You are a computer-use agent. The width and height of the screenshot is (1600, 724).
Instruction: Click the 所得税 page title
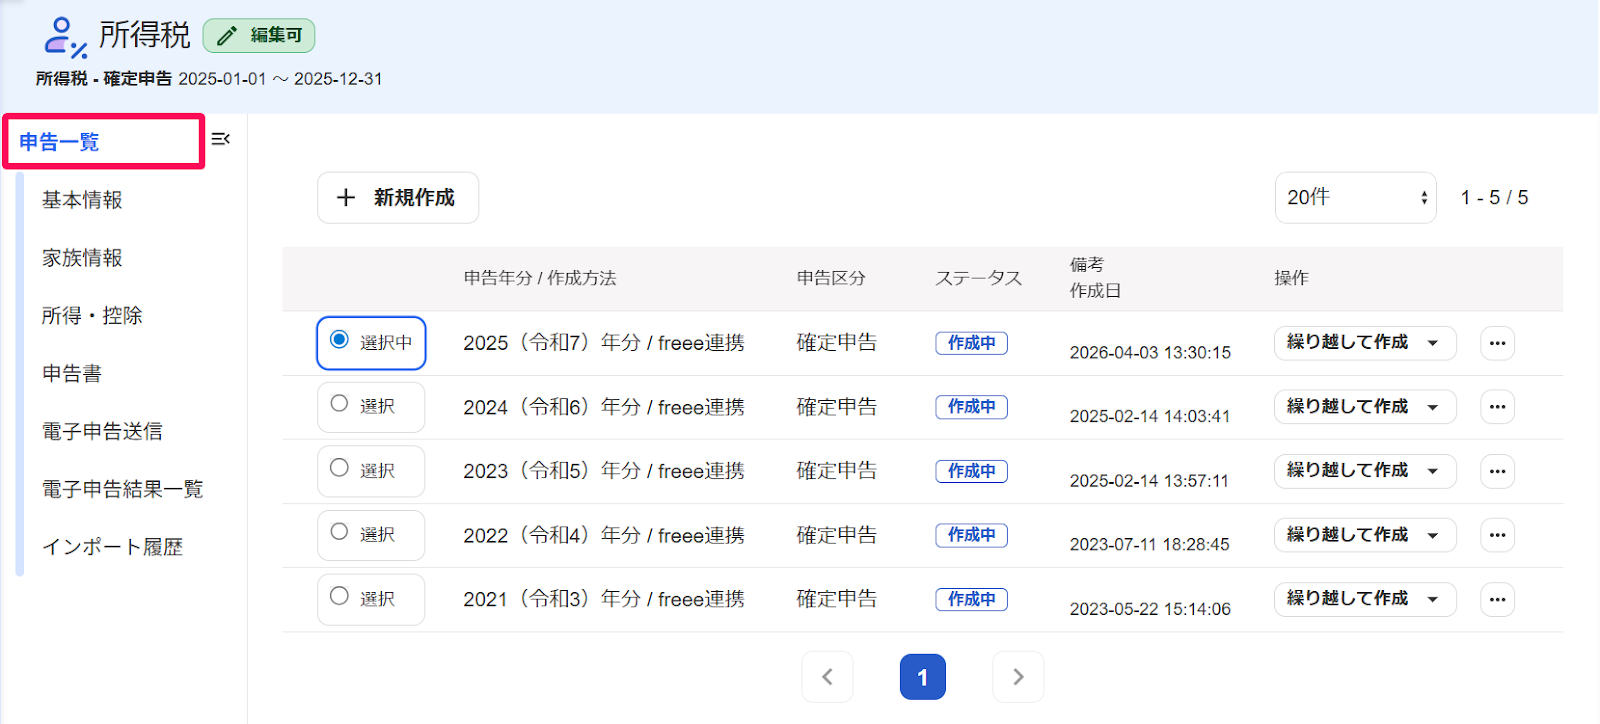coord(144,35)
